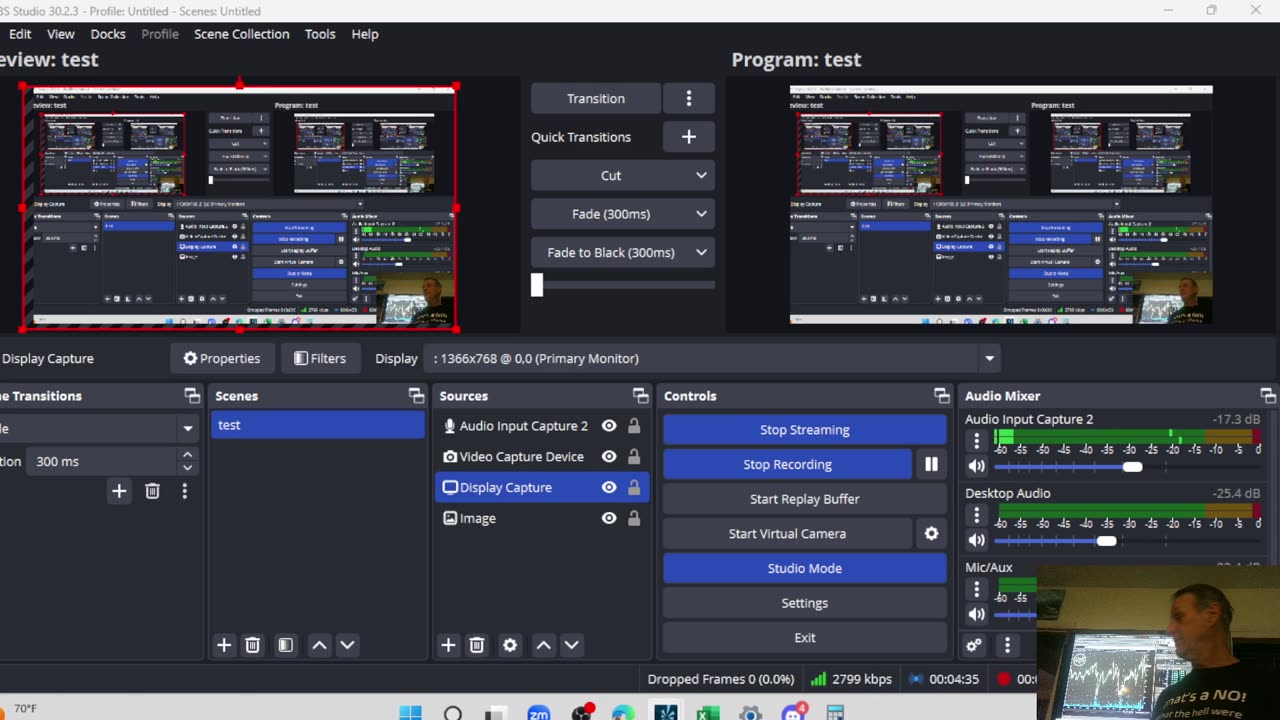This screenshot has width=1280, height=720.
Task: Pop out the Audio Mixer dock panel
Action: [x=1267, y=396]
